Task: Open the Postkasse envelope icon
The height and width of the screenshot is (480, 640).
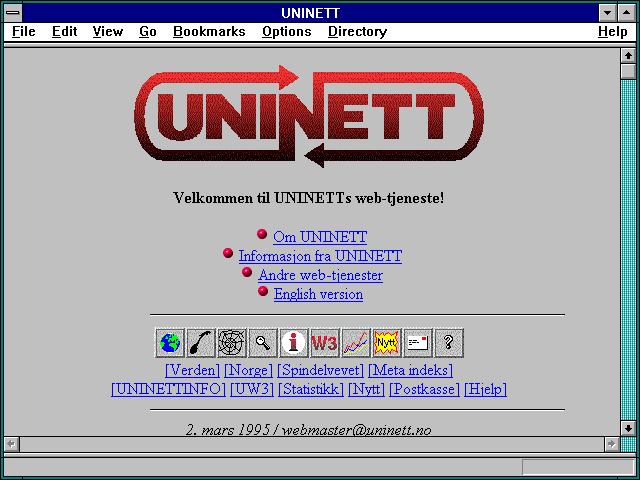Action: coord(418,342)
